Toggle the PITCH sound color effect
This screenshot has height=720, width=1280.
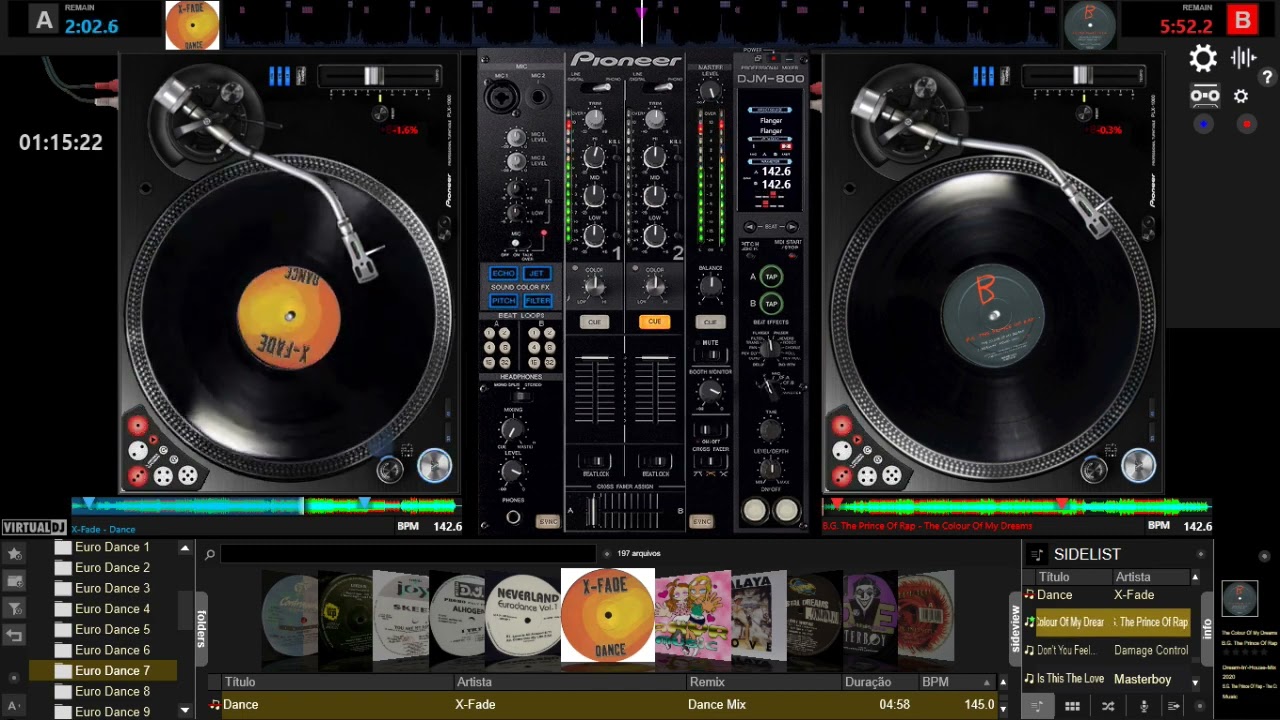click(x=503, y=300)
